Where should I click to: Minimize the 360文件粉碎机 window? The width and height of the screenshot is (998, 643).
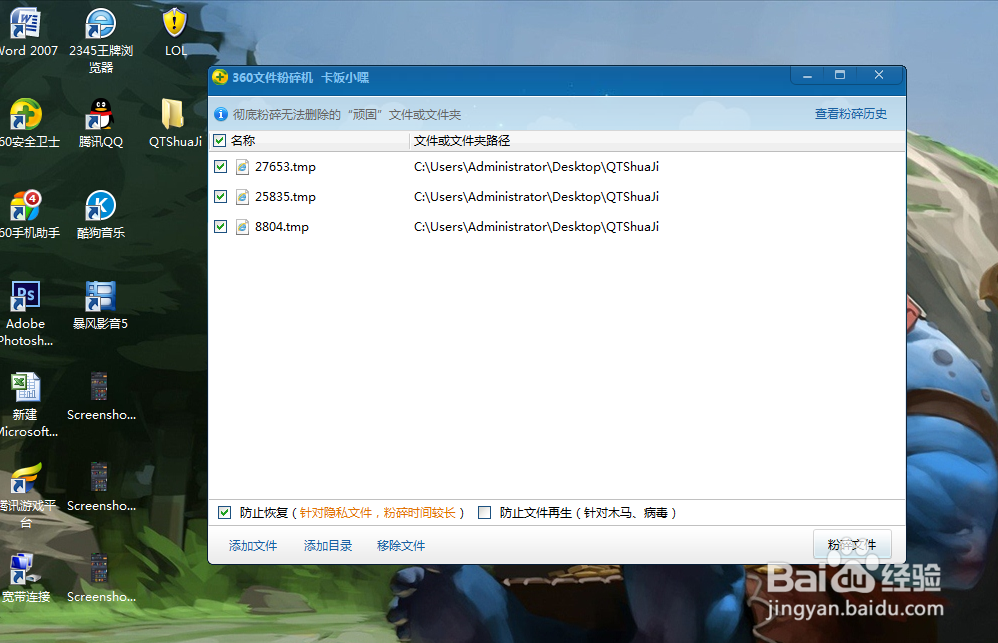[x=807, y=76]
